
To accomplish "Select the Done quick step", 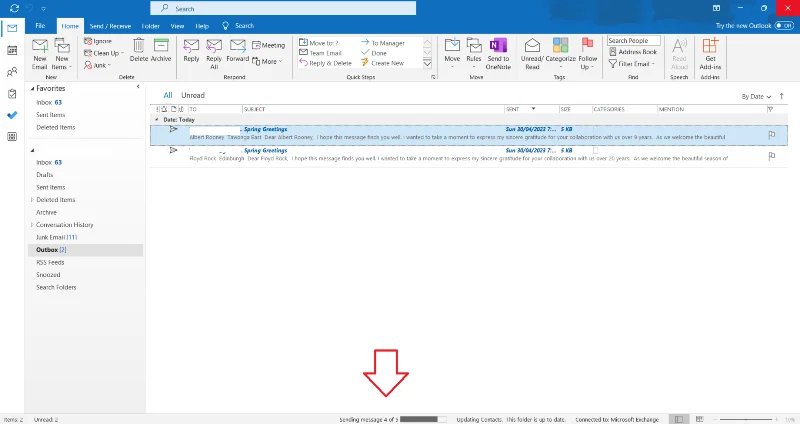I will tap(374, 53).
